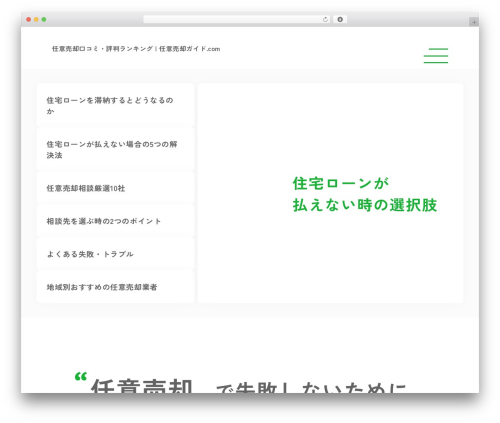500x423 pixels.
Task: Click the 任意売却で失敗しないために heading
Action: 248,387
